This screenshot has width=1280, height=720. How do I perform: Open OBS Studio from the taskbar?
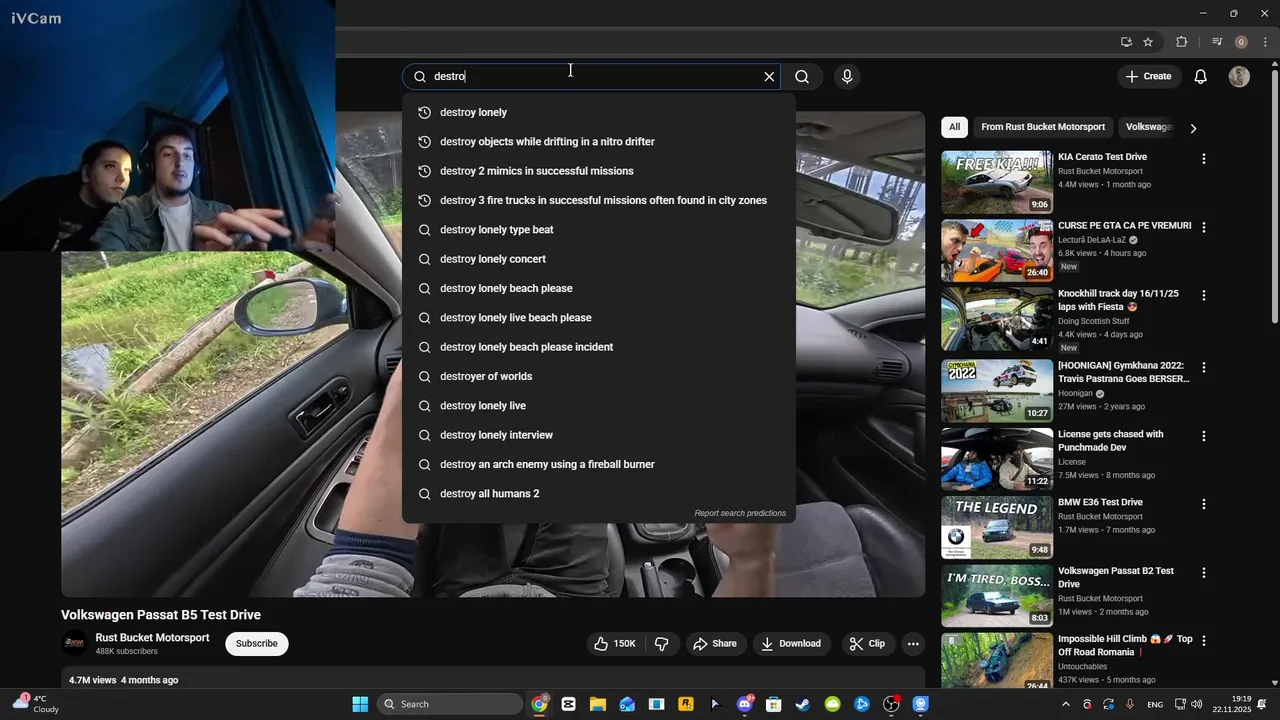coord(891,704)
